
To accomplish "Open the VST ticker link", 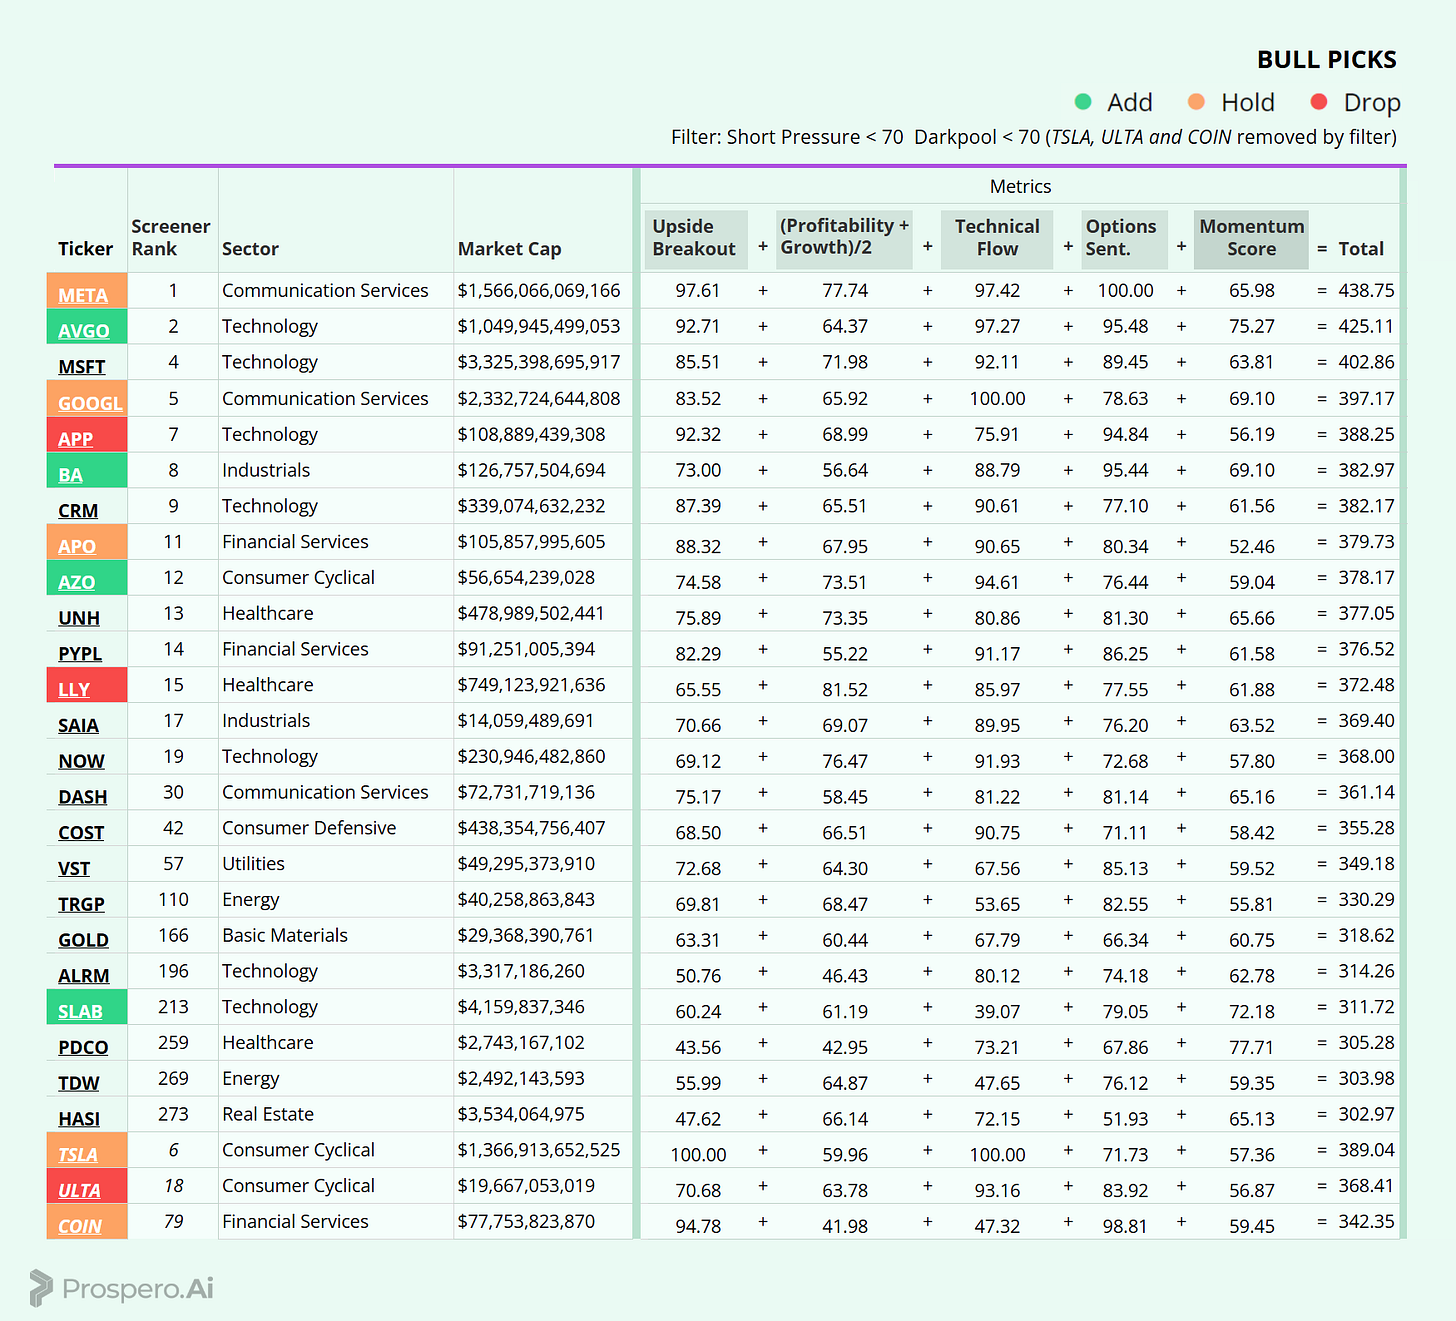I will (74, 869).
